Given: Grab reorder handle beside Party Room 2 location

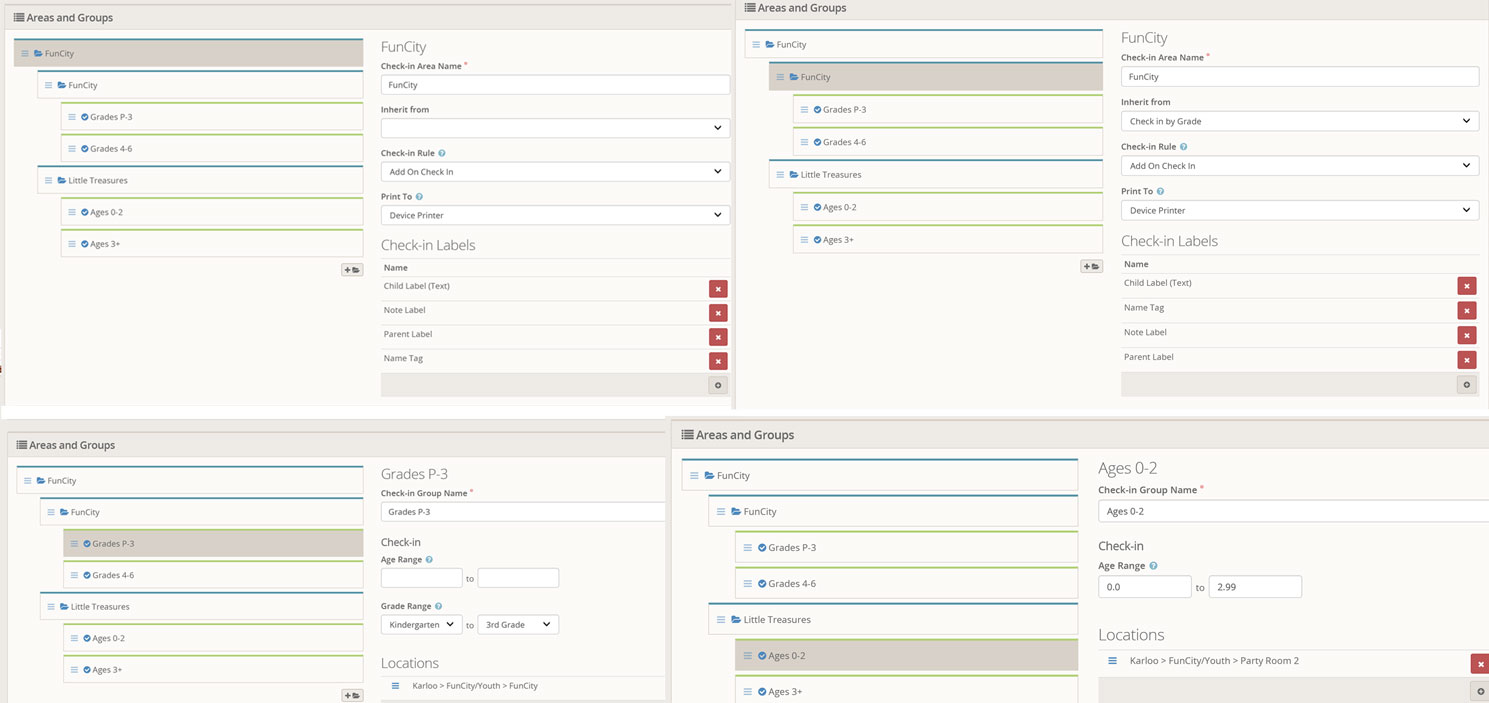Looking at the screenshot, I should pyautogui.click(x=1112, y=661).
